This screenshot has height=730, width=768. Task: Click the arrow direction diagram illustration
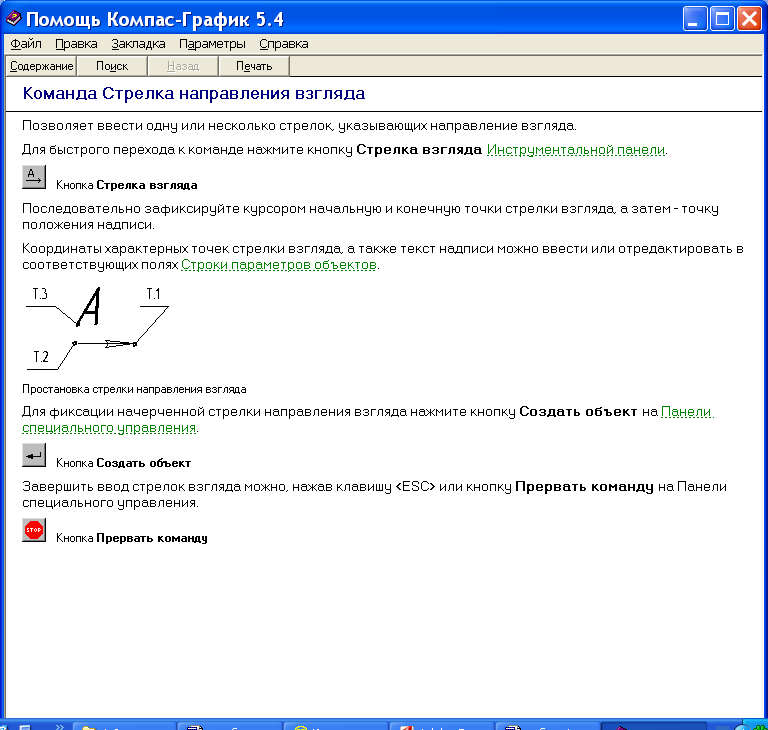(x=97, y=329)
